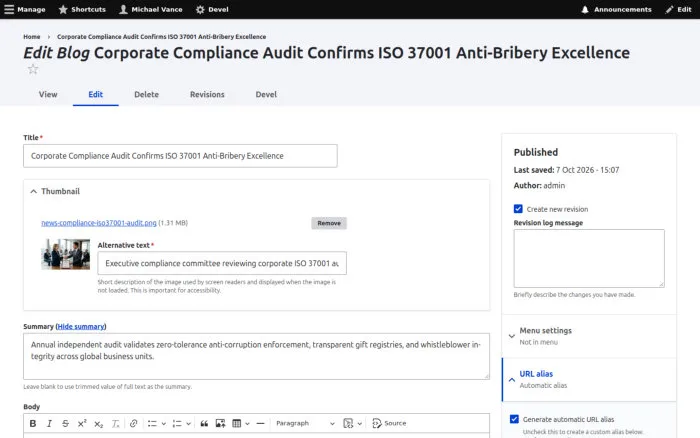This screenshot has width=700, height=438.
Task: Switch to the View tab
Action: (x=48, y=95)
